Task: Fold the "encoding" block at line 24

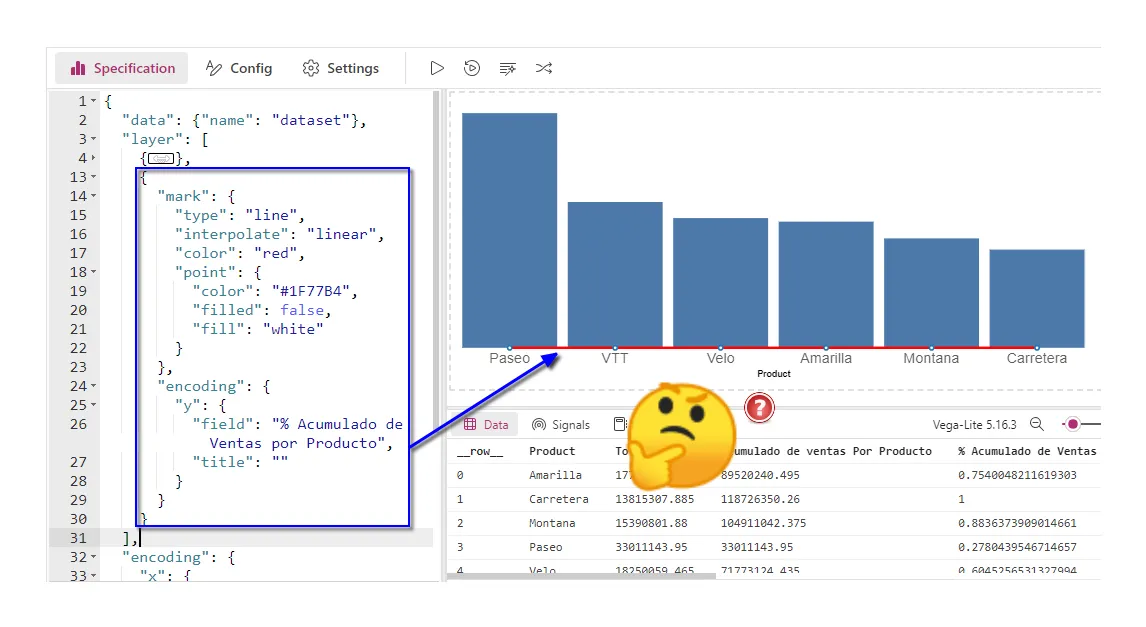Action: tap(94, 386)
